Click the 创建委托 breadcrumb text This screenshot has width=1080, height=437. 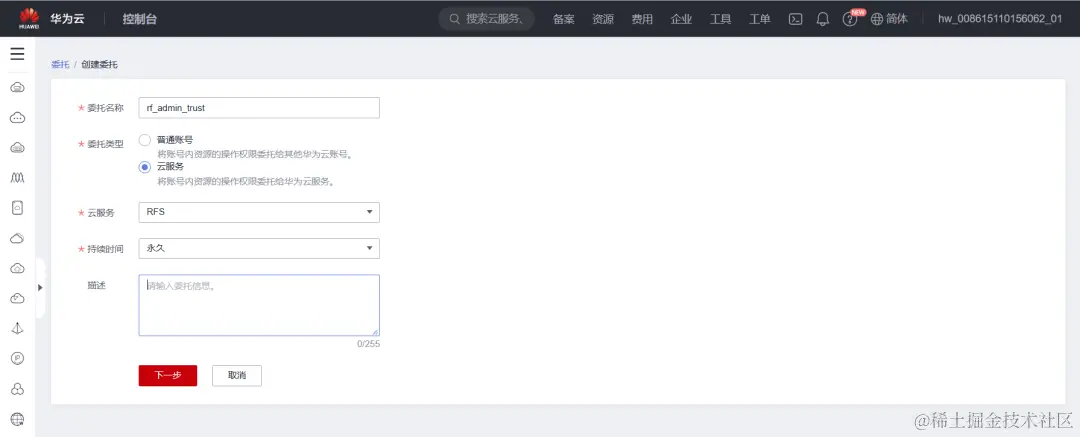tap(99, 65)
